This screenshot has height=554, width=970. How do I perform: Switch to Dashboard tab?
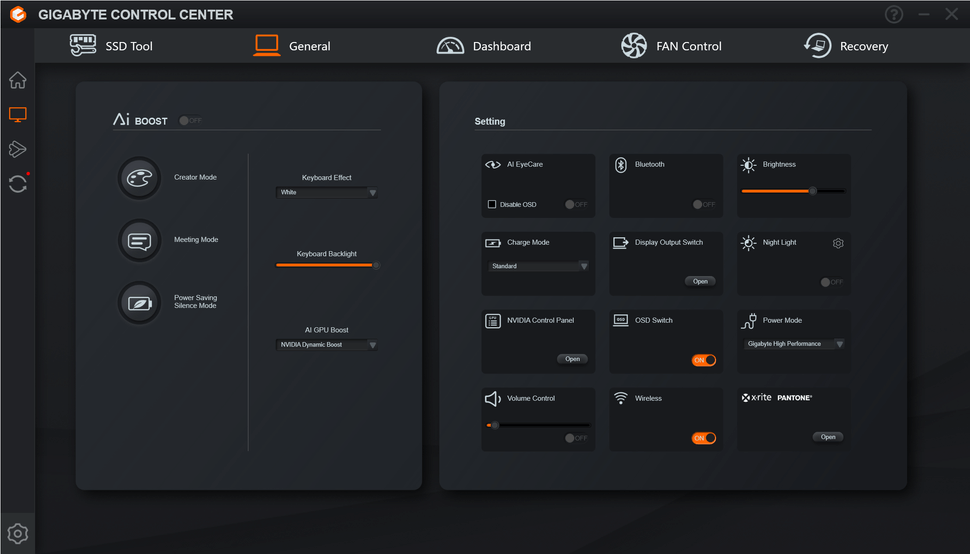(484, 46)
